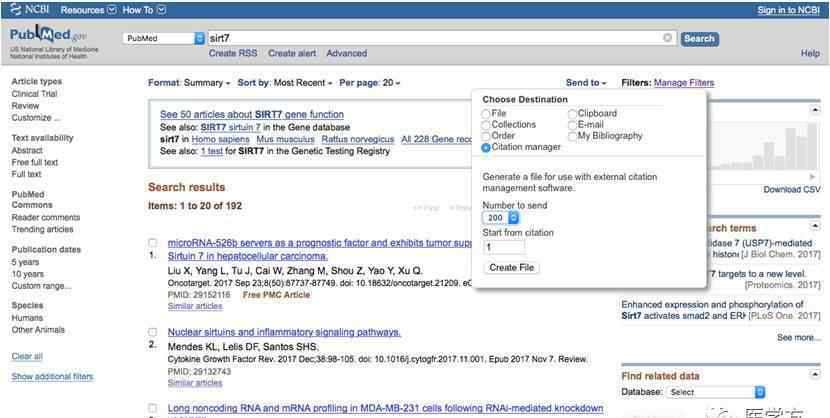
Task: Filter by Abstract availability
Action: click(27, 150)
